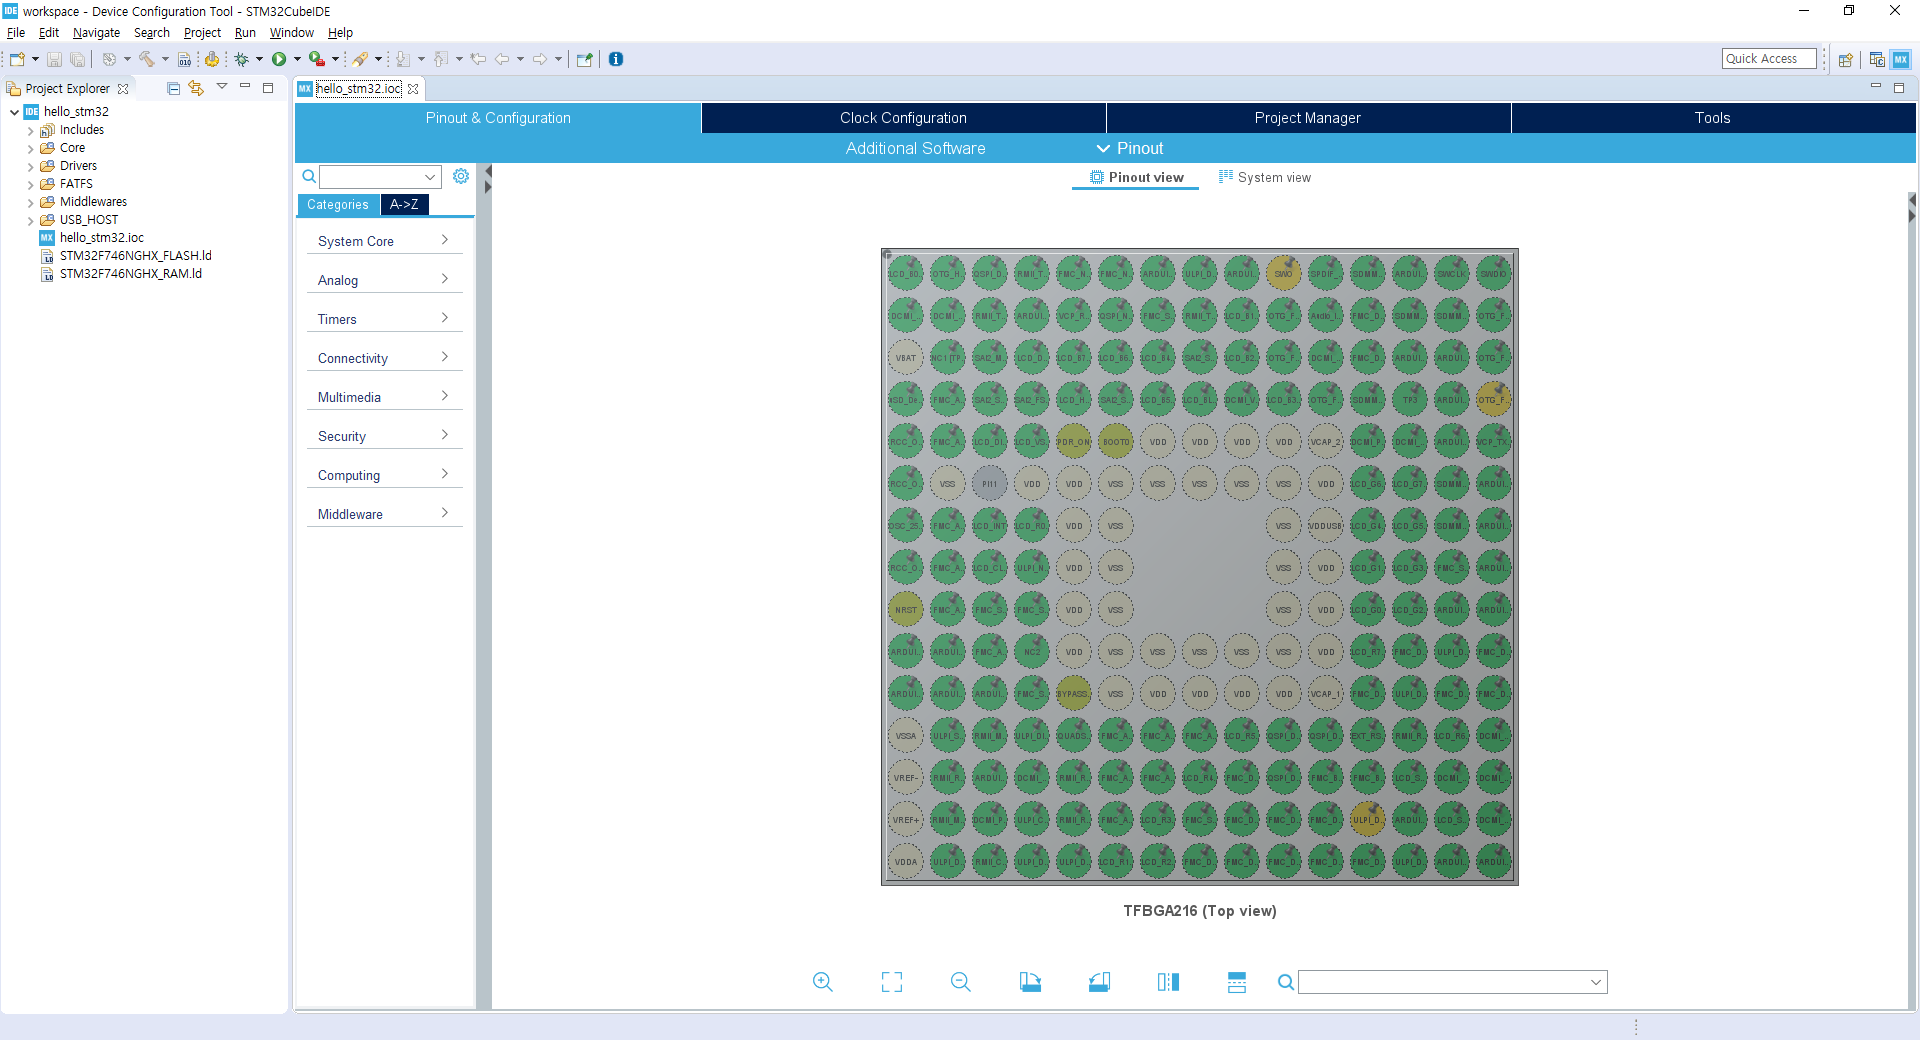Expand the Drivers folder in the tree
This screenshot has height=1040, width=1920.
tap(31, 166)
